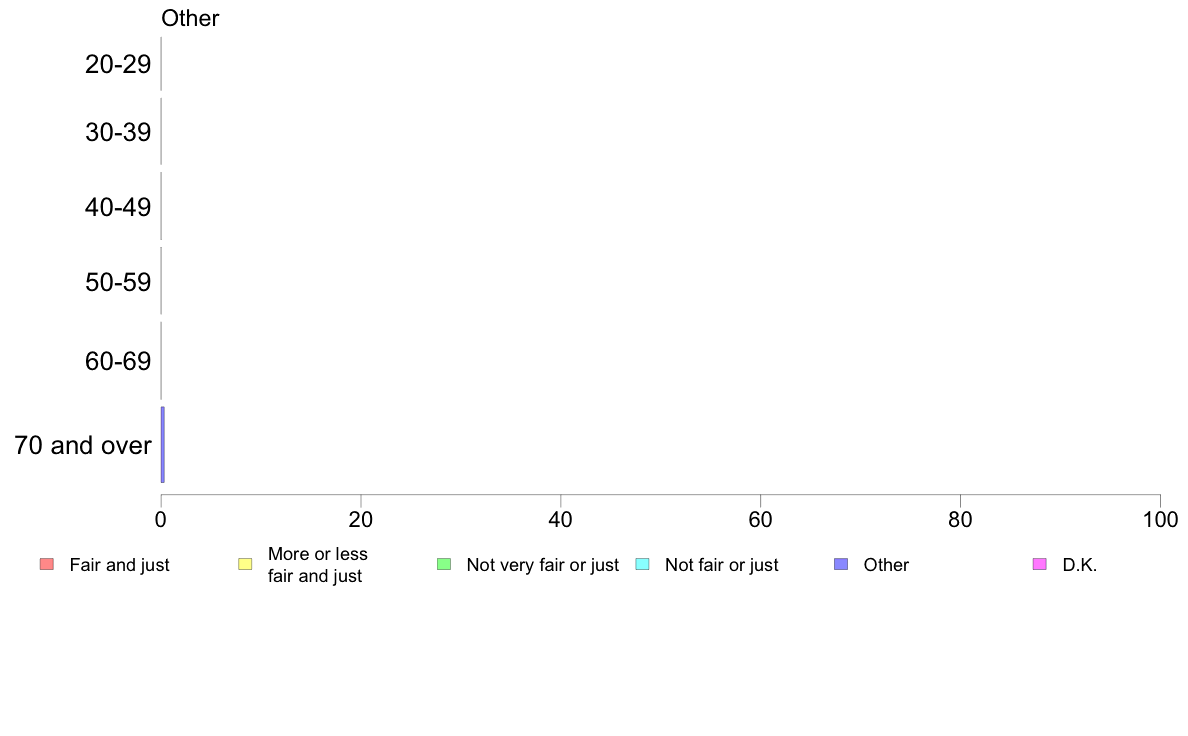Click the 50-59 age group label
This screenshot has height=736, width=1188.
point(118,282)
